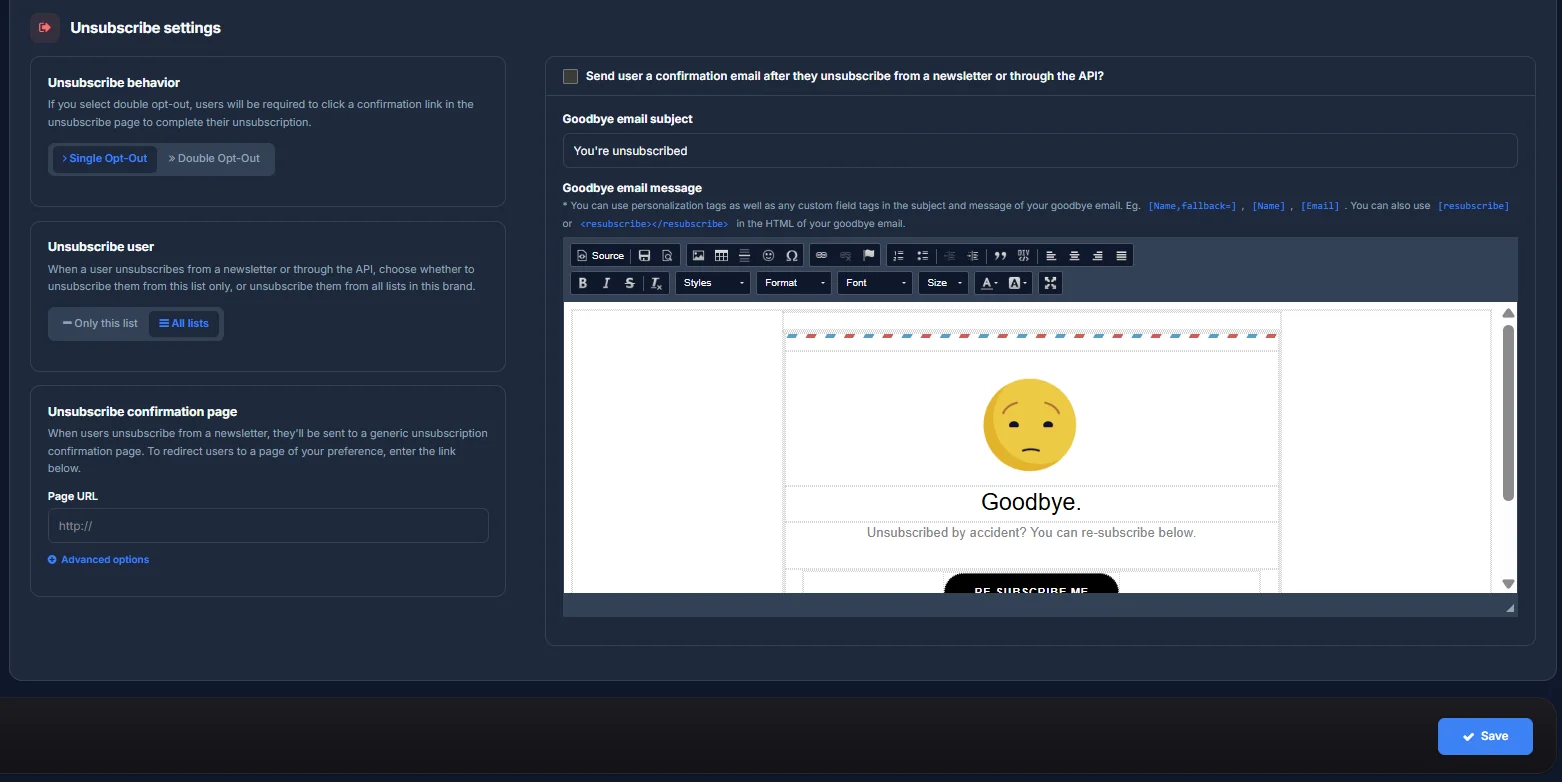Click the Goodbye email subject field
This screenshot has width=1562, height=782.
click(x=1040, y=151)
